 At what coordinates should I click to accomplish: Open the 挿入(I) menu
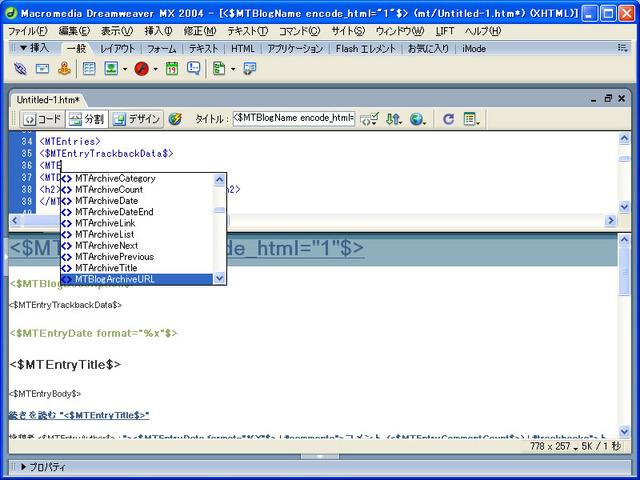[x=158, y=31]
